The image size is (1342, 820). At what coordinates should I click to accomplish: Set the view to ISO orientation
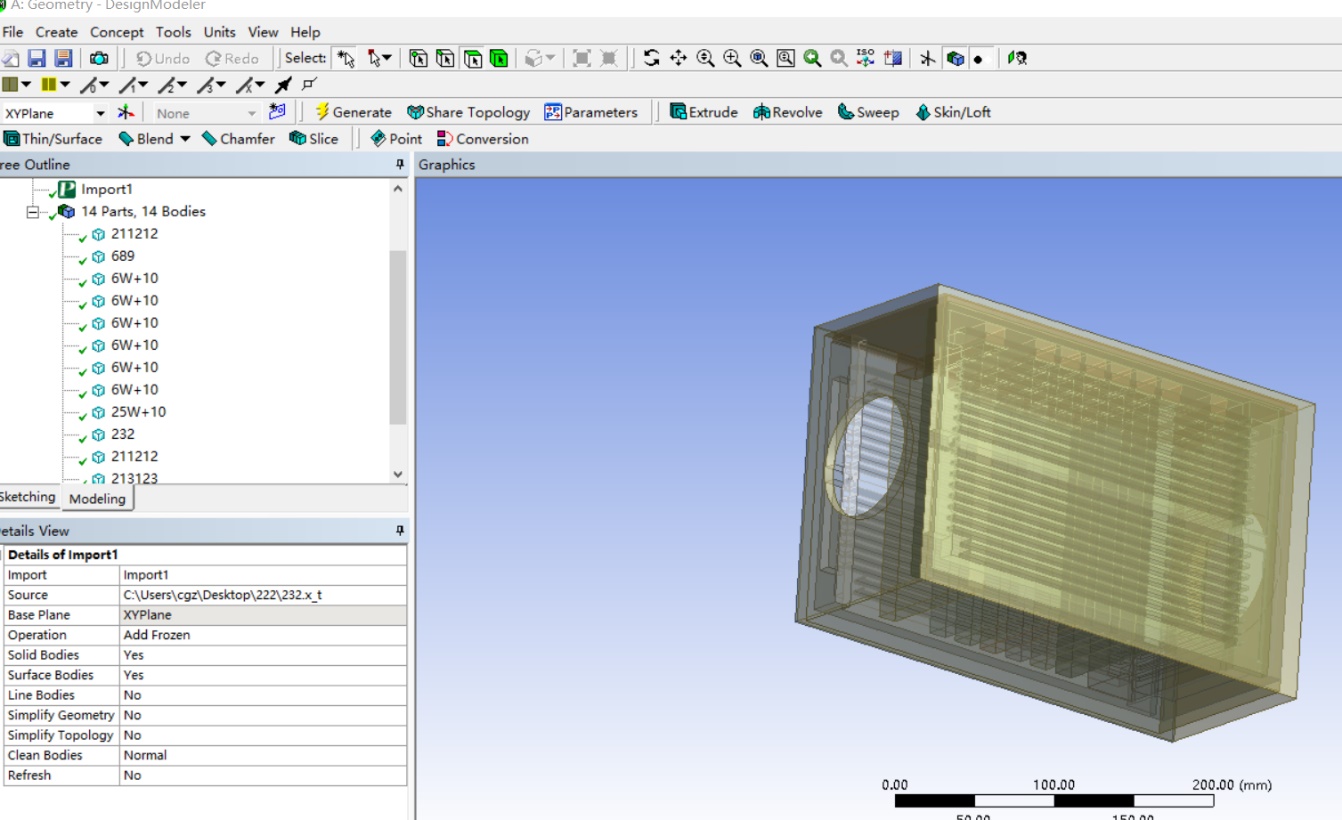click(x=865, y=58)
